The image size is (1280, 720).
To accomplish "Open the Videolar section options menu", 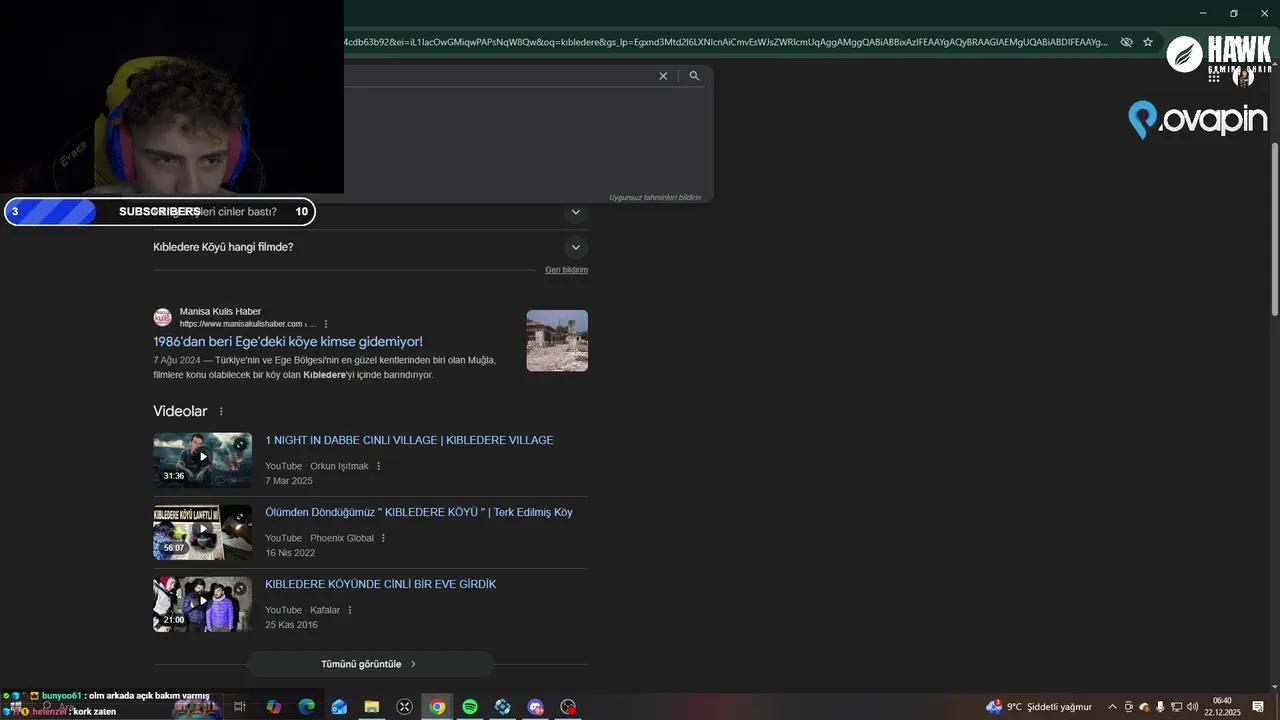I will (x=221, y=412).
